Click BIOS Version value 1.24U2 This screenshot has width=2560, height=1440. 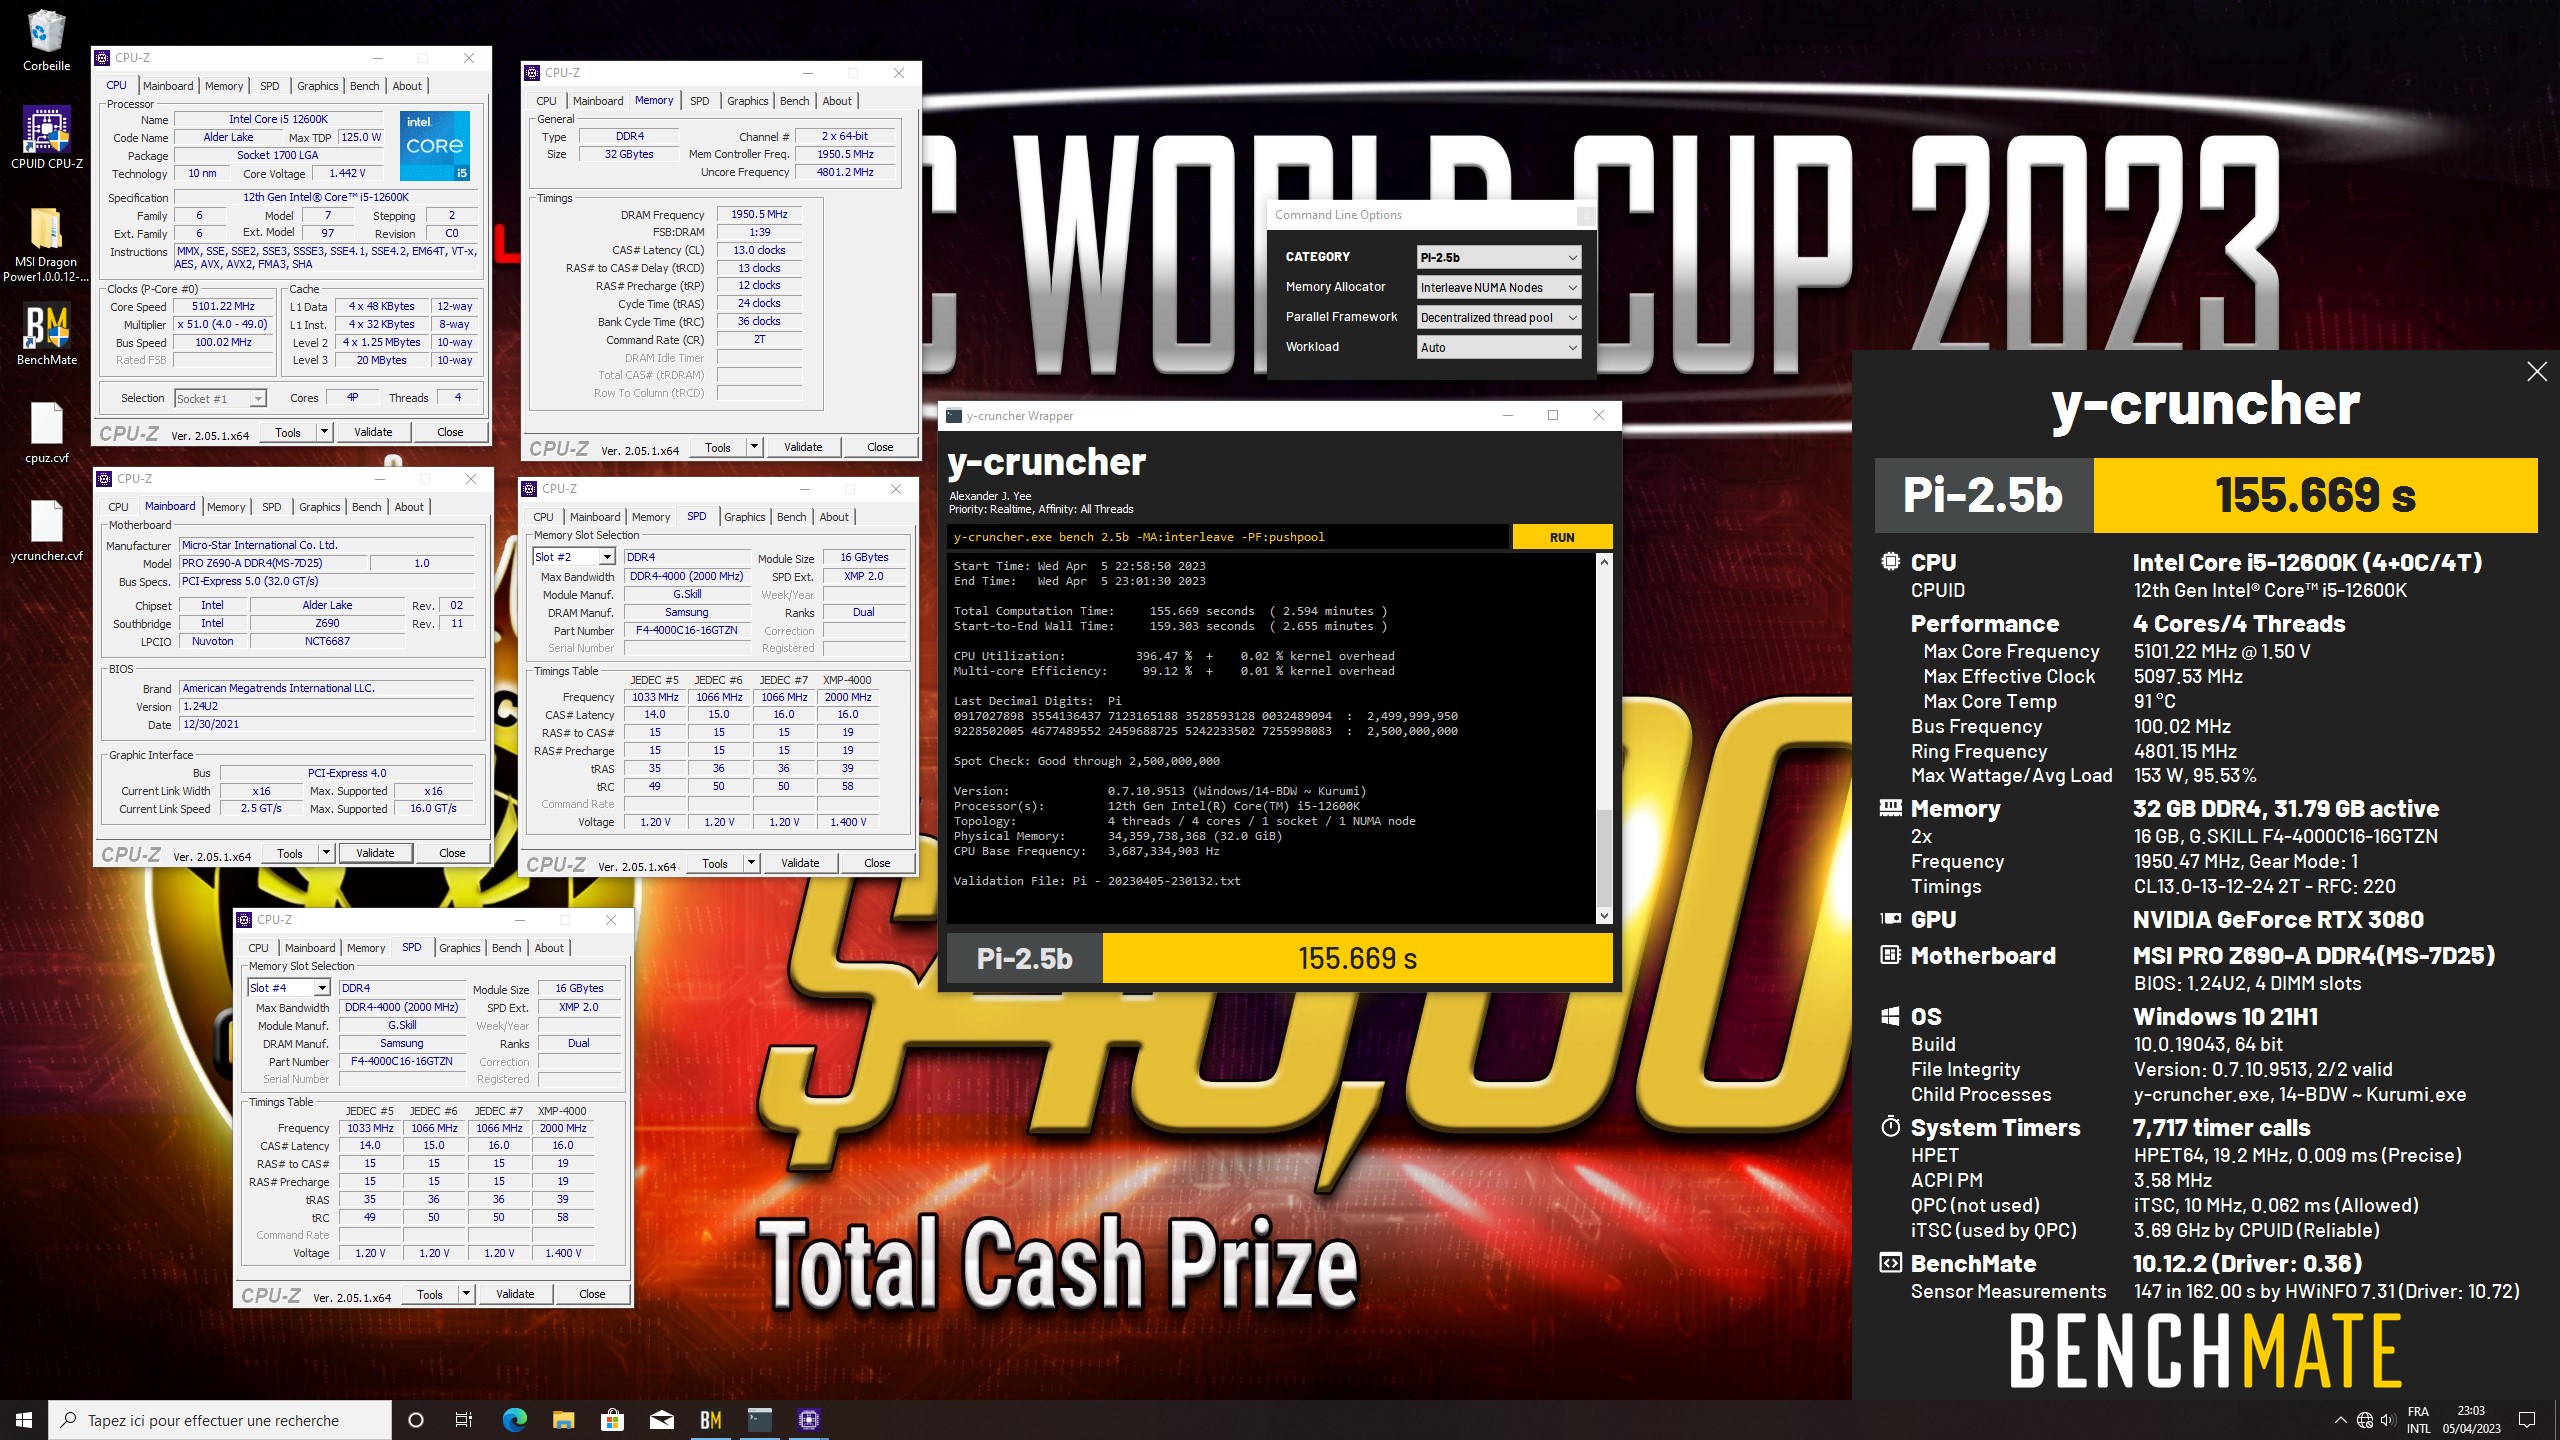(x=326, y=706)
